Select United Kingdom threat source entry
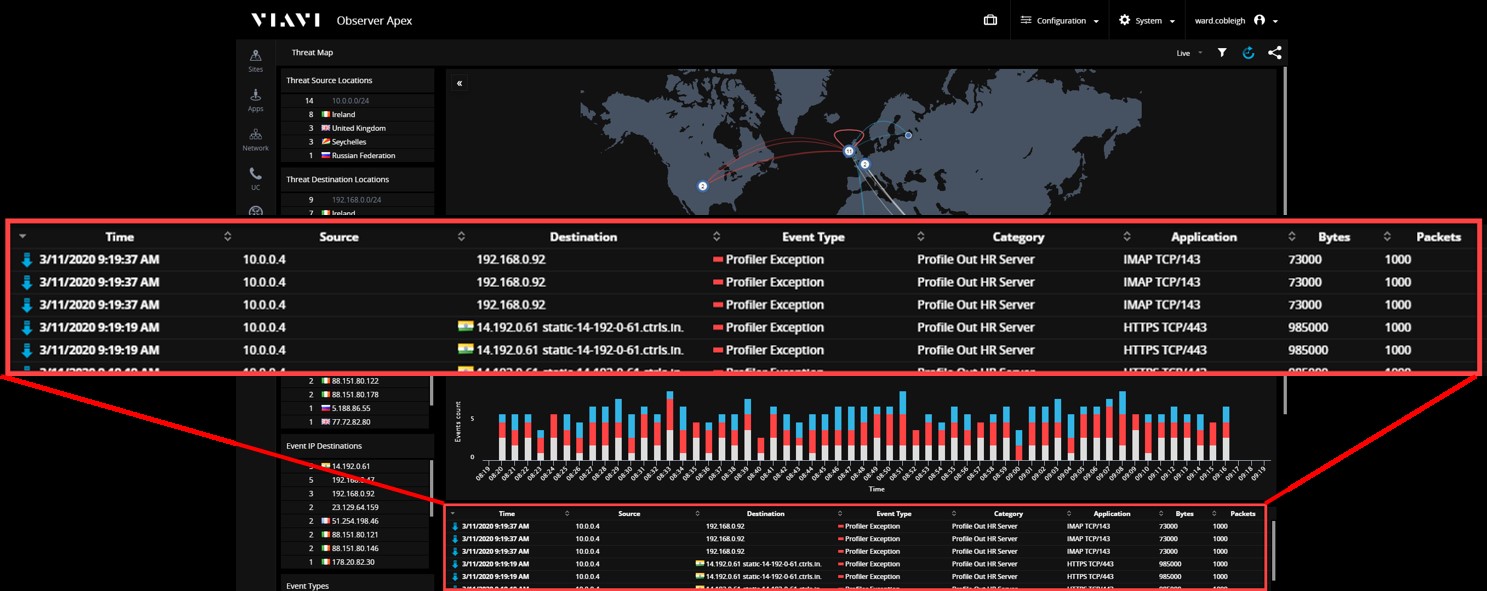Image resolution: width=1487 pixels, height=591 pixels. 358,129
